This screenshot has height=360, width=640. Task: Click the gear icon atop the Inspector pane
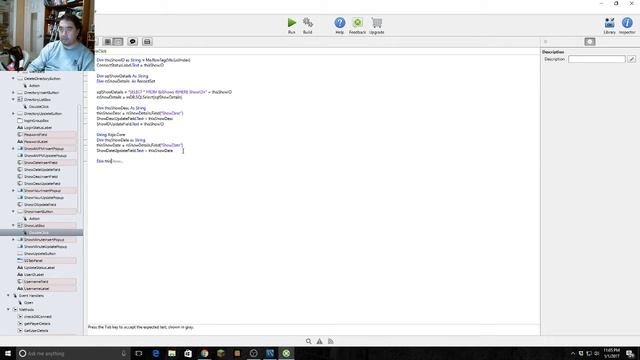(590, 42)
